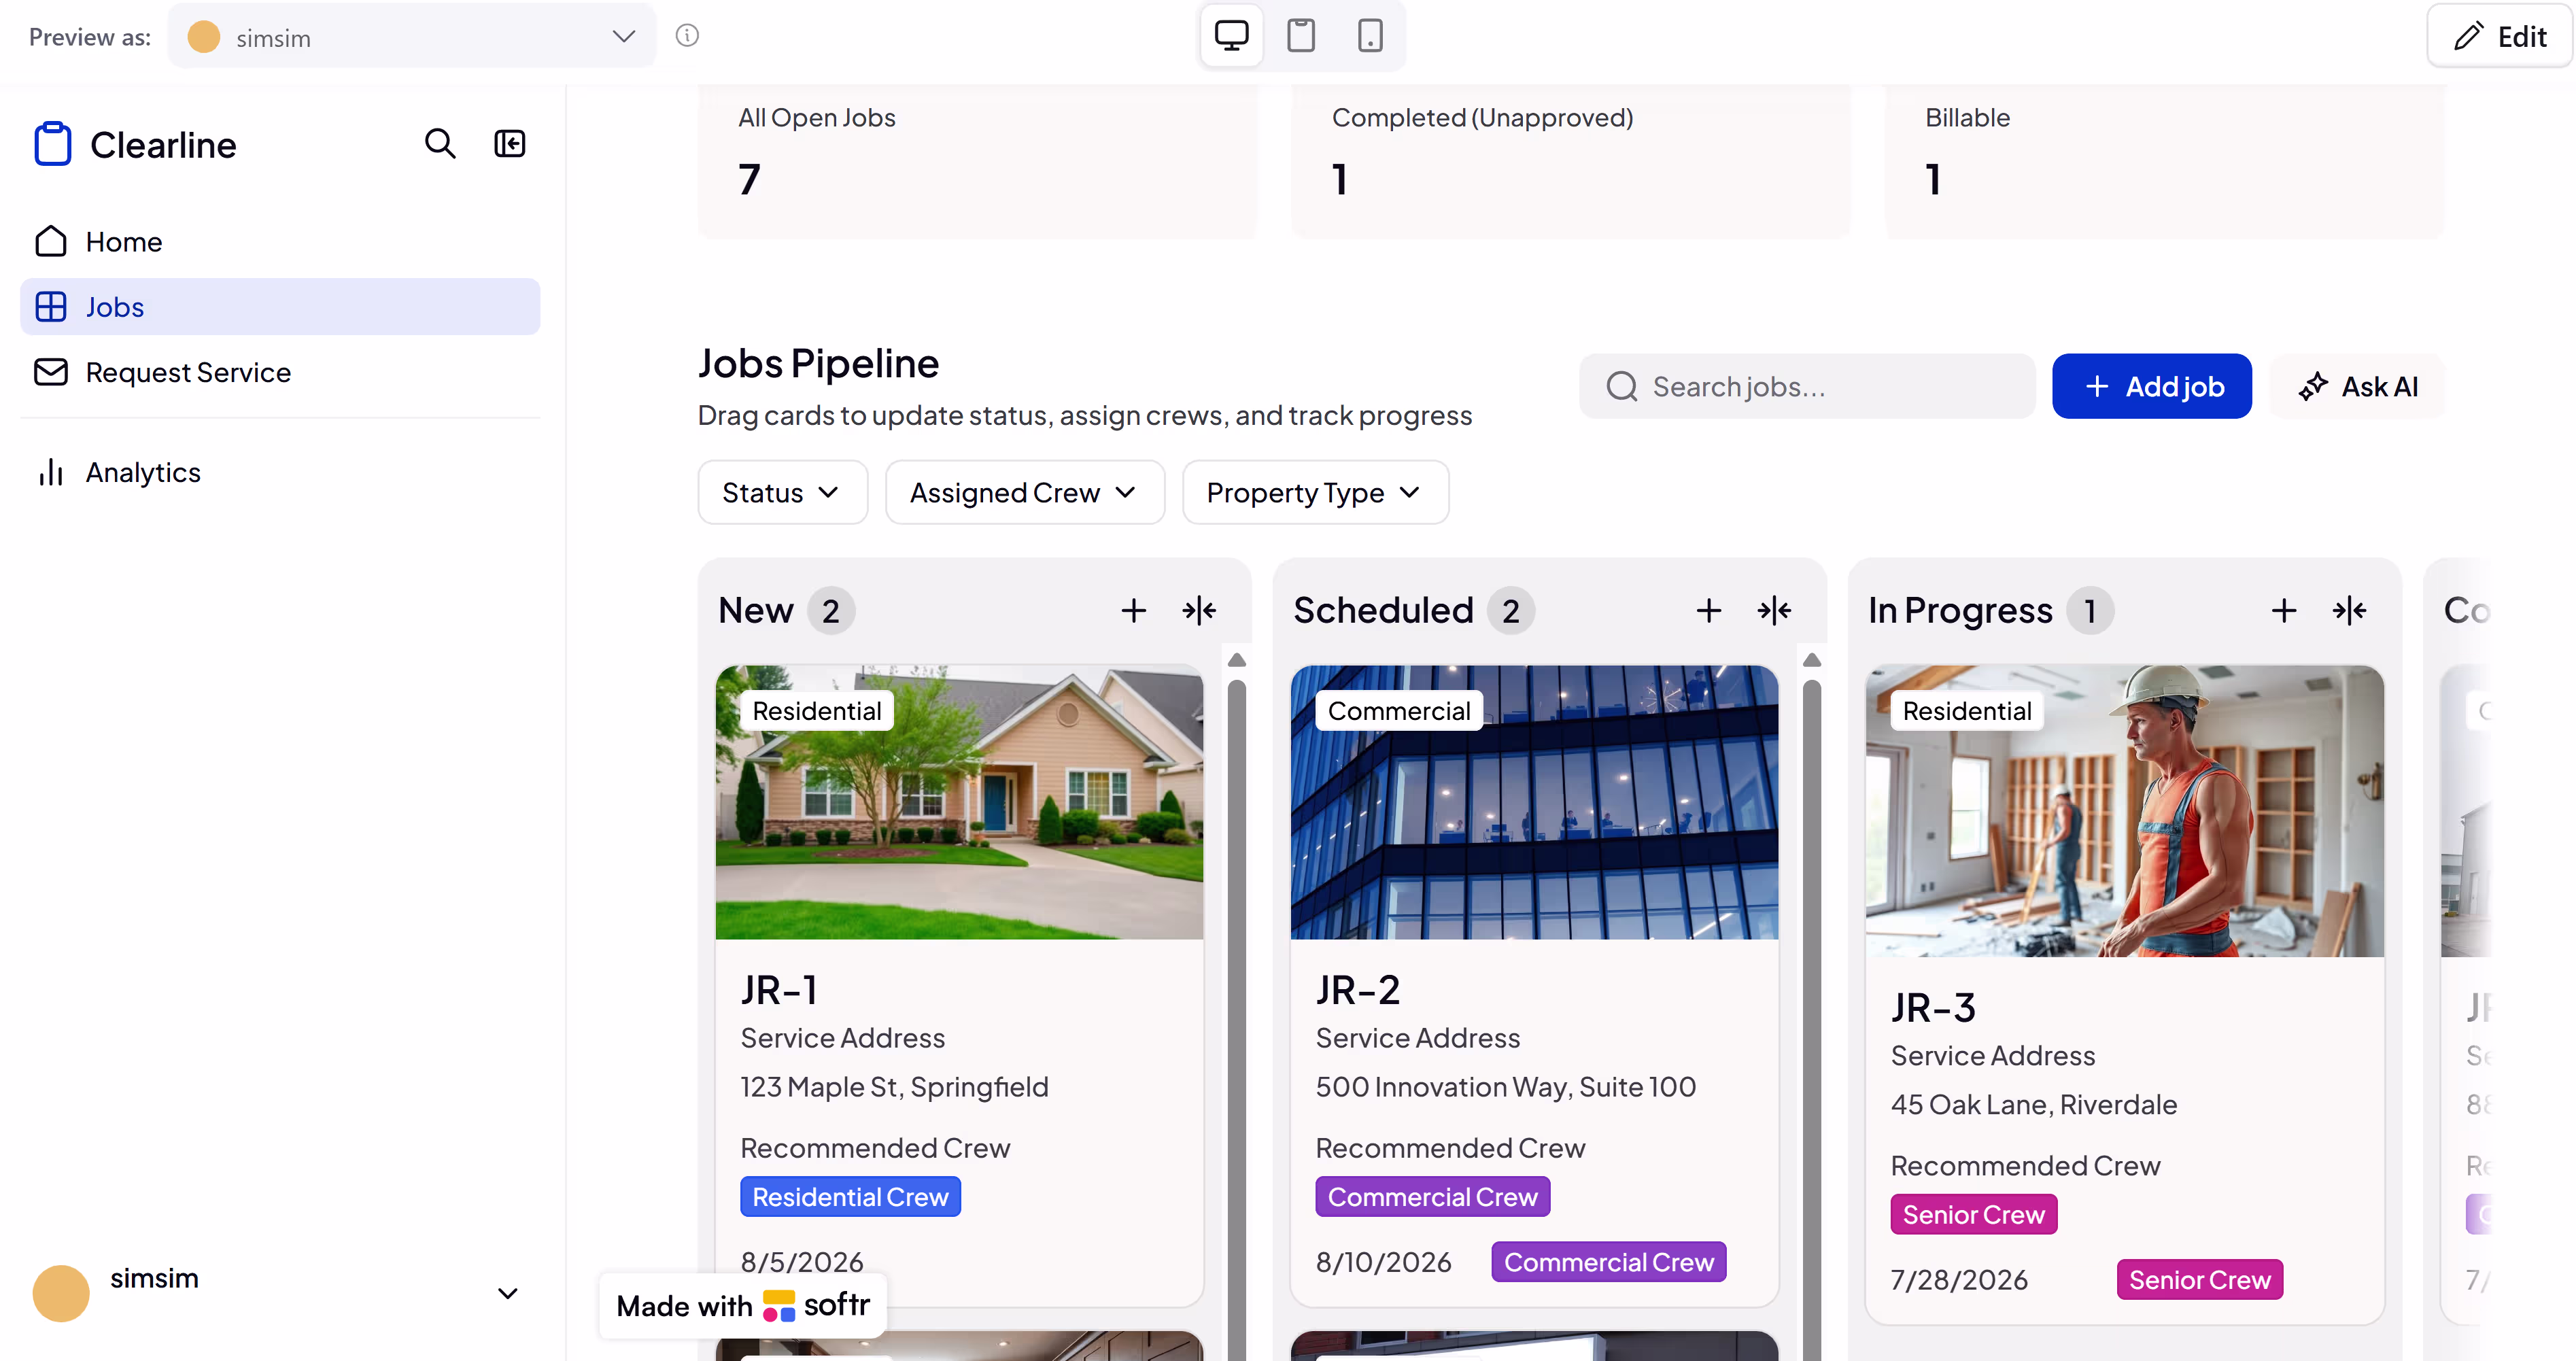Click Commercial Crew tag beside 8/10/2026
Viewport: 2576px width, 1361px height.
(1608, 1262)
